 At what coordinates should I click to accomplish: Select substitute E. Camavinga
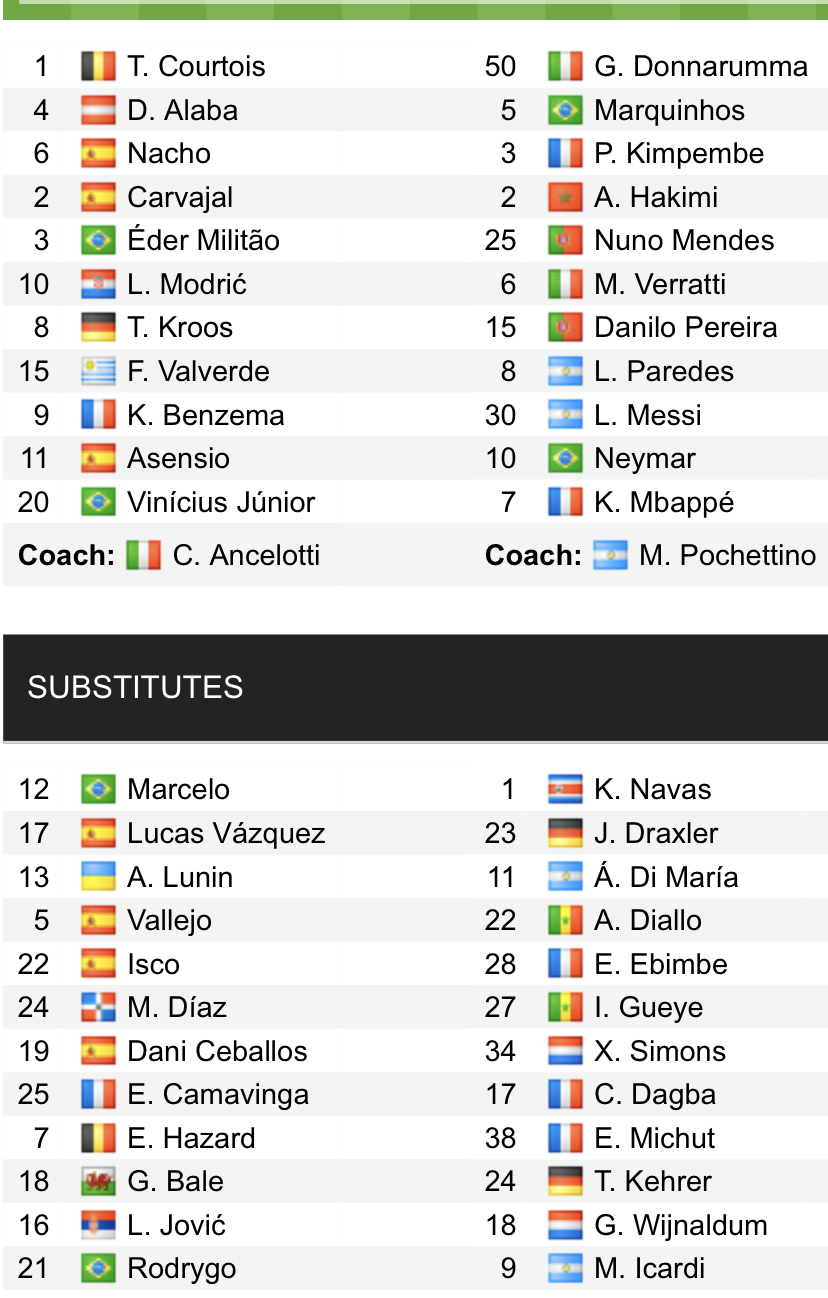pos(217,1095)
